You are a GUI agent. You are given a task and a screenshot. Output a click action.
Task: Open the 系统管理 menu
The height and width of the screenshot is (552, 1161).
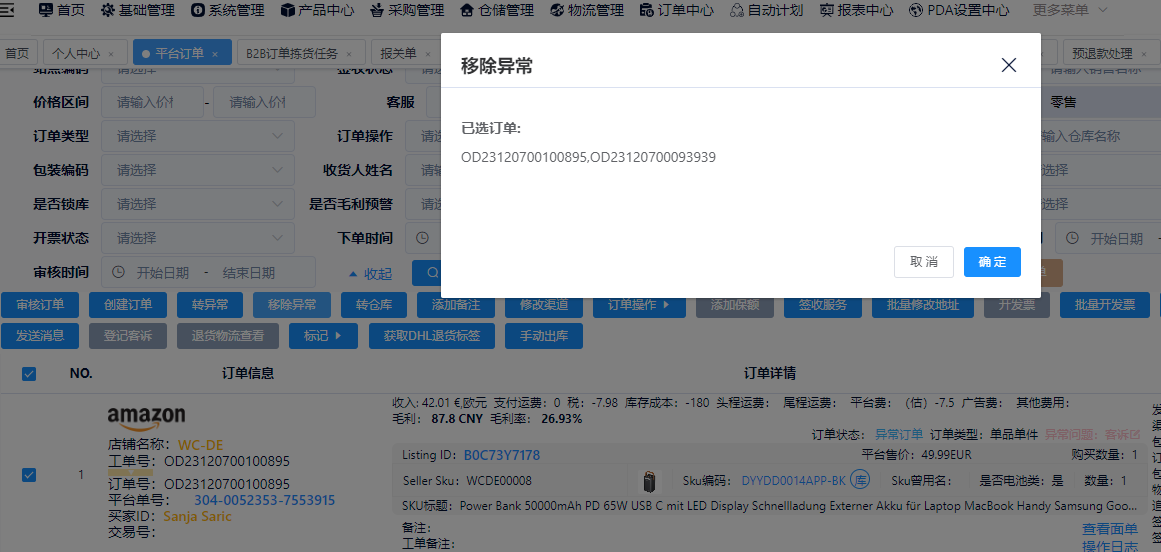[227, 10]
